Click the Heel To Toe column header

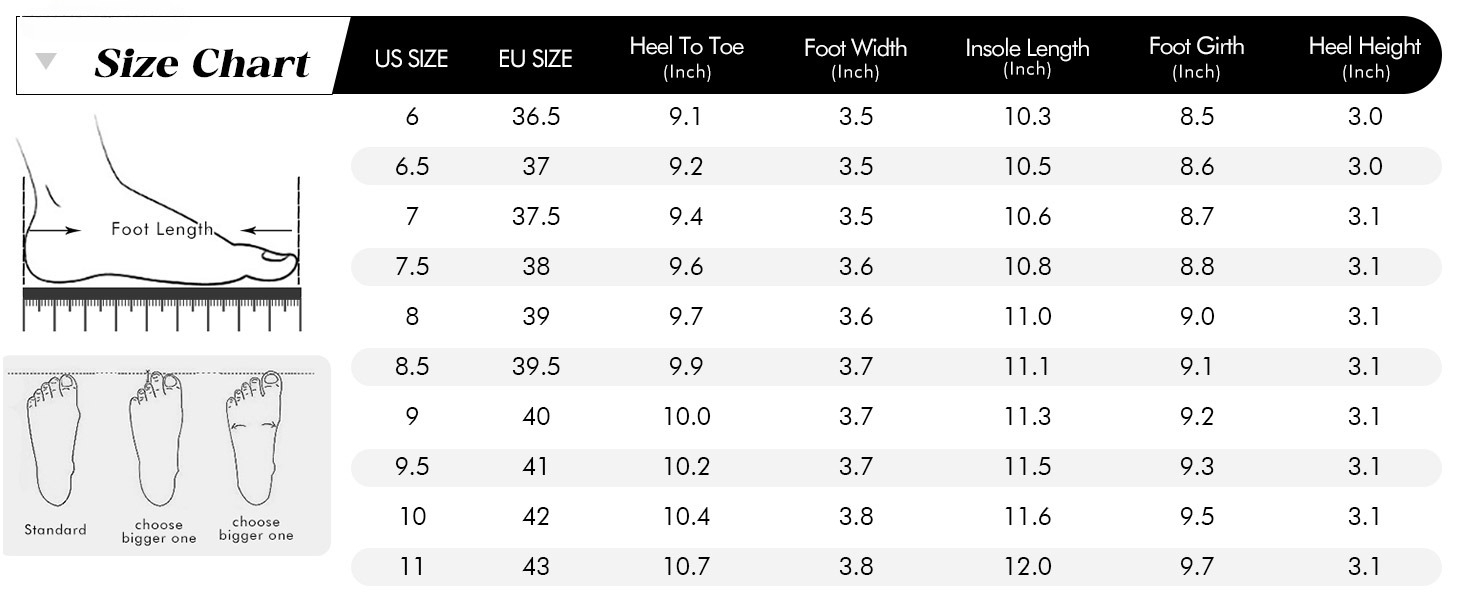tap(687, 58)
